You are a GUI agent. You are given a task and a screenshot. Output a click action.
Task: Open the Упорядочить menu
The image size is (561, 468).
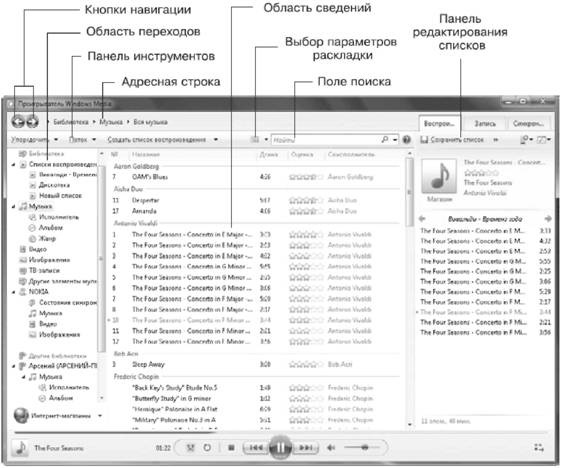pos(34,140)
